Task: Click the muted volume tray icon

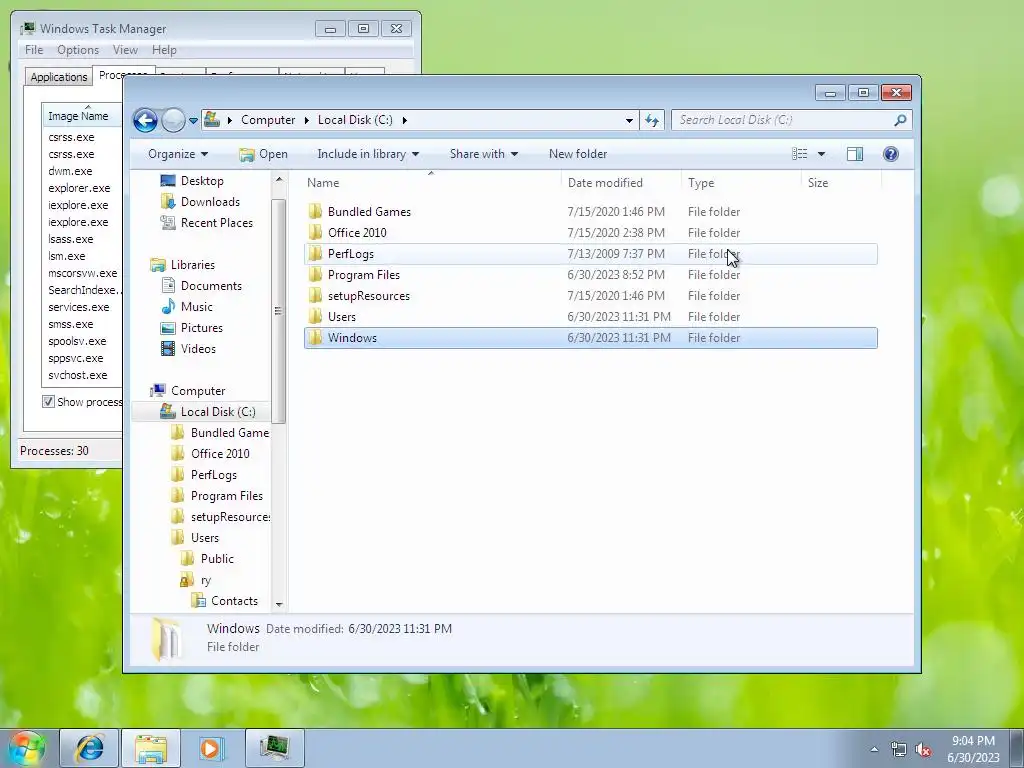Action: tap(923, 750)
